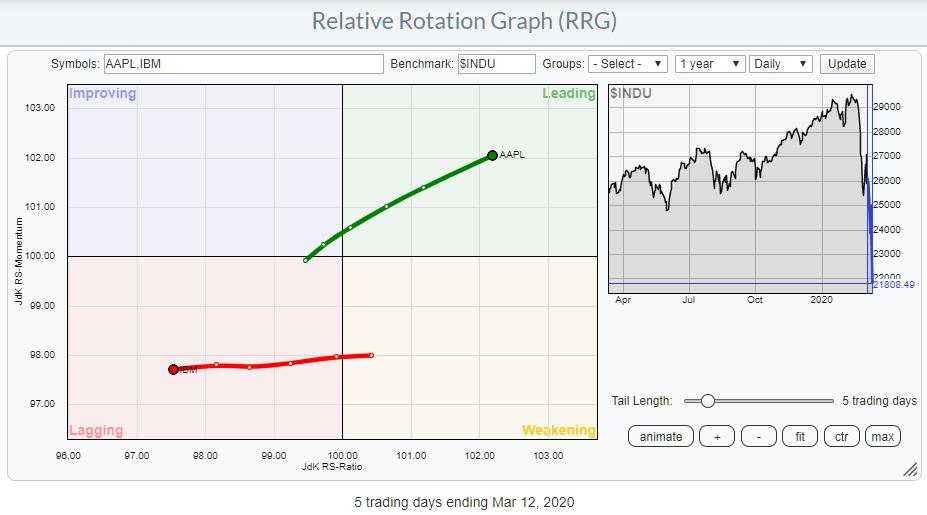Open the Groups select dropdown
This screenshot has width=927, height=515.
pos(628,64)
